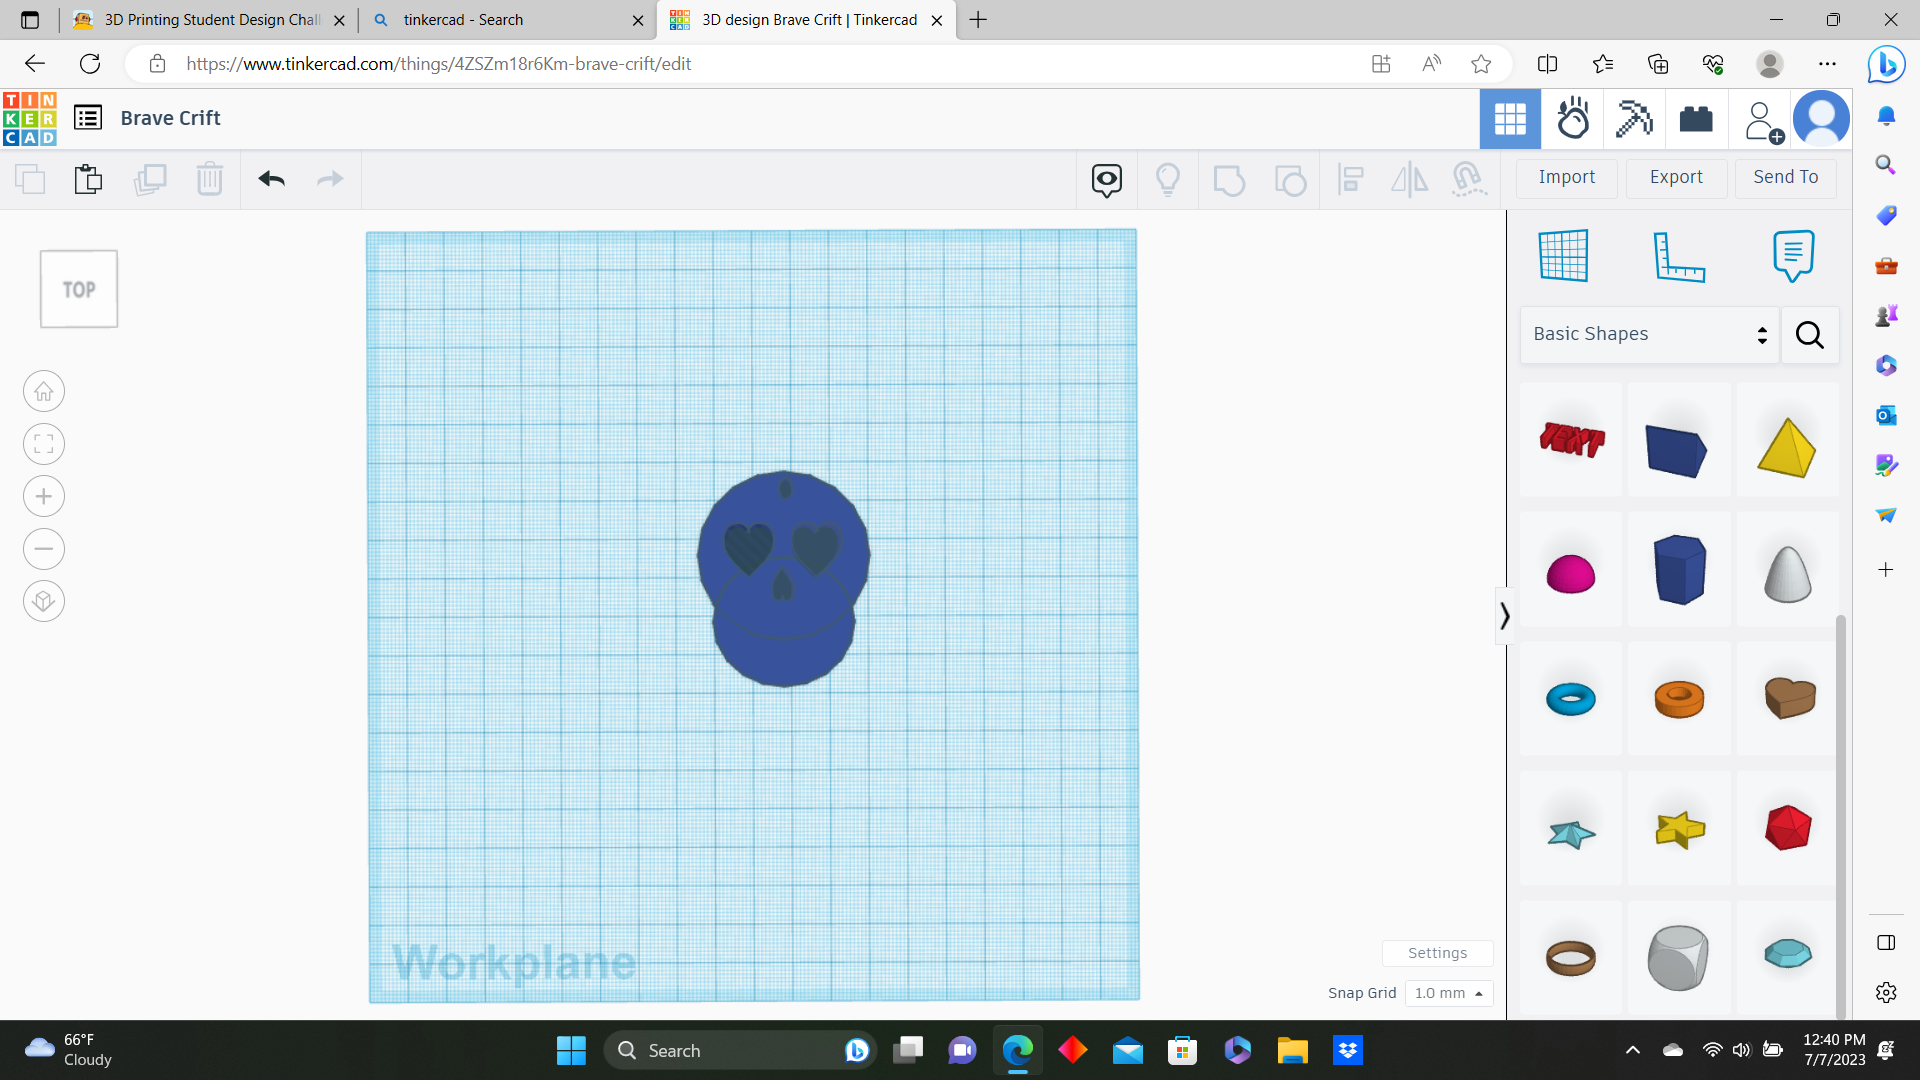The image size is (1920, 1080).
Task: Redo the last action
Action: pyautogui.click(x=330, y=179)
